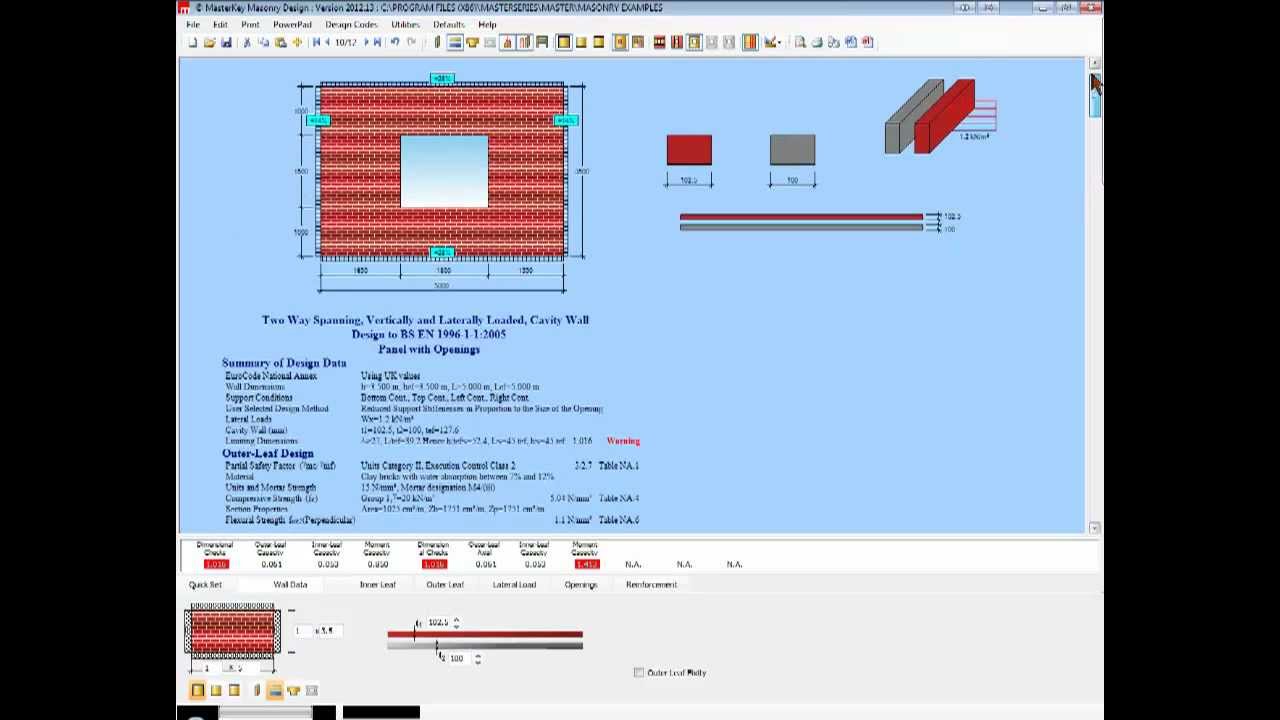Screen dimensions: 1280x720
Task: Switch to the Wall Data tab
Action: click(290, 584)
